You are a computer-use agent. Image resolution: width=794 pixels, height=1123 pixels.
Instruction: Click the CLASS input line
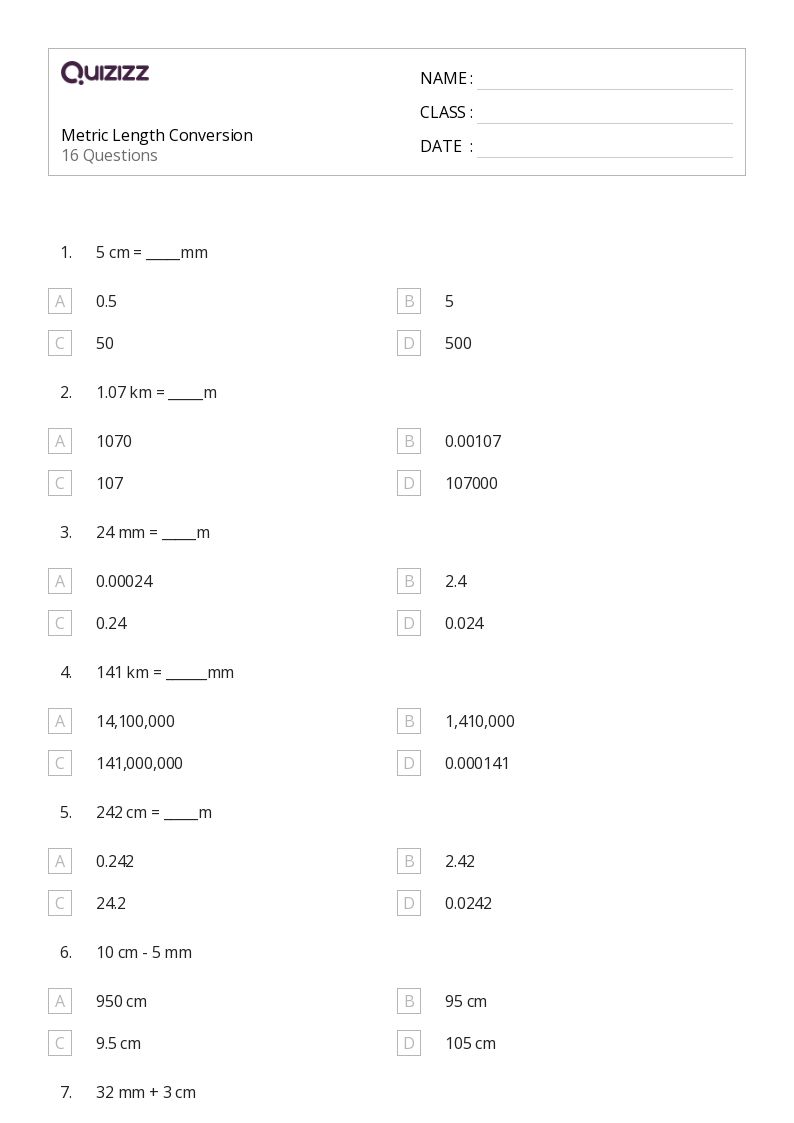[x=604, y=114]
